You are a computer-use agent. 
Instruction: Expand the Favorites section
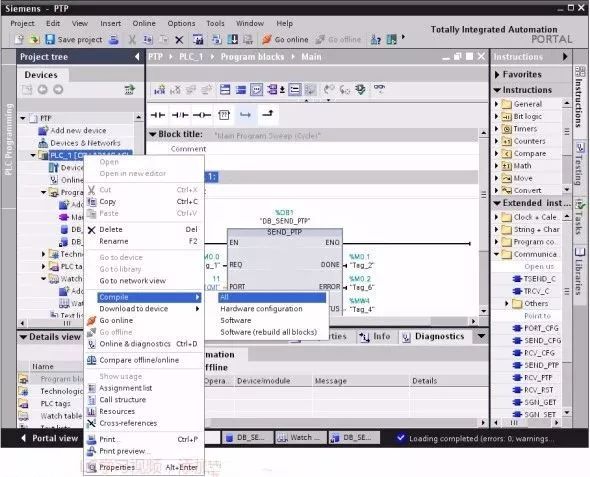497,74
